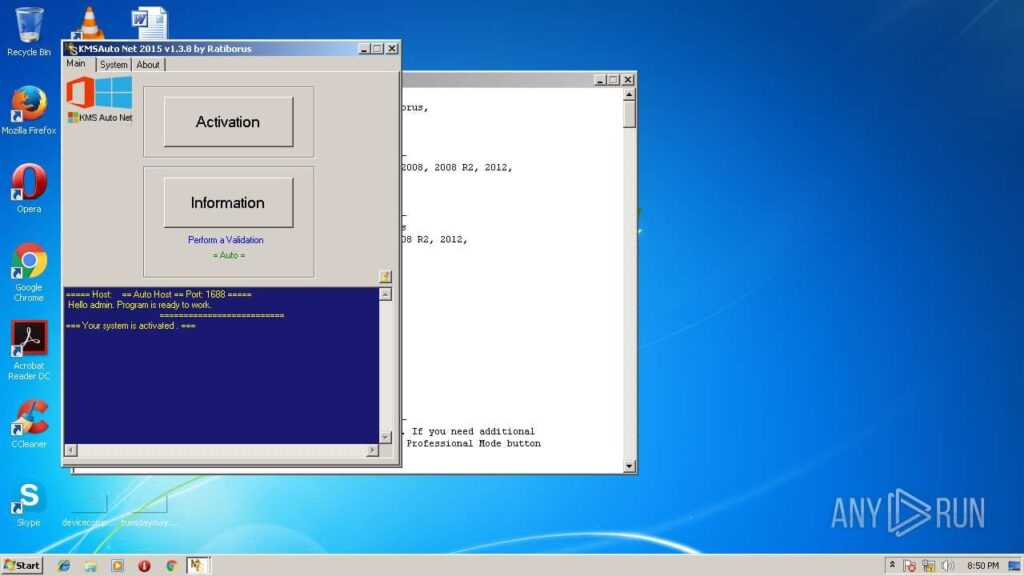Click the Opera icon in the taskbar

[x=144, y=566]
